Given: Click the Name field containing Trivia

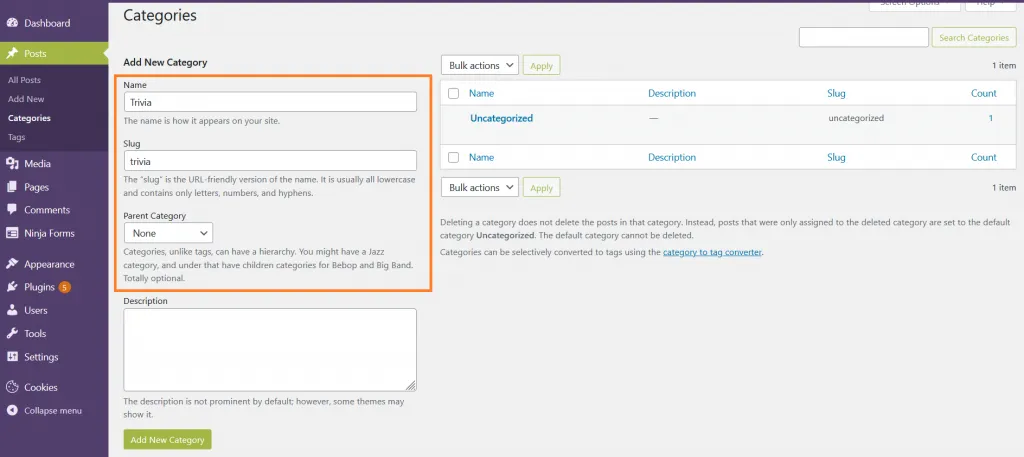Looking at the screenshot, I should pyautogui.click(x=270, y=102).
